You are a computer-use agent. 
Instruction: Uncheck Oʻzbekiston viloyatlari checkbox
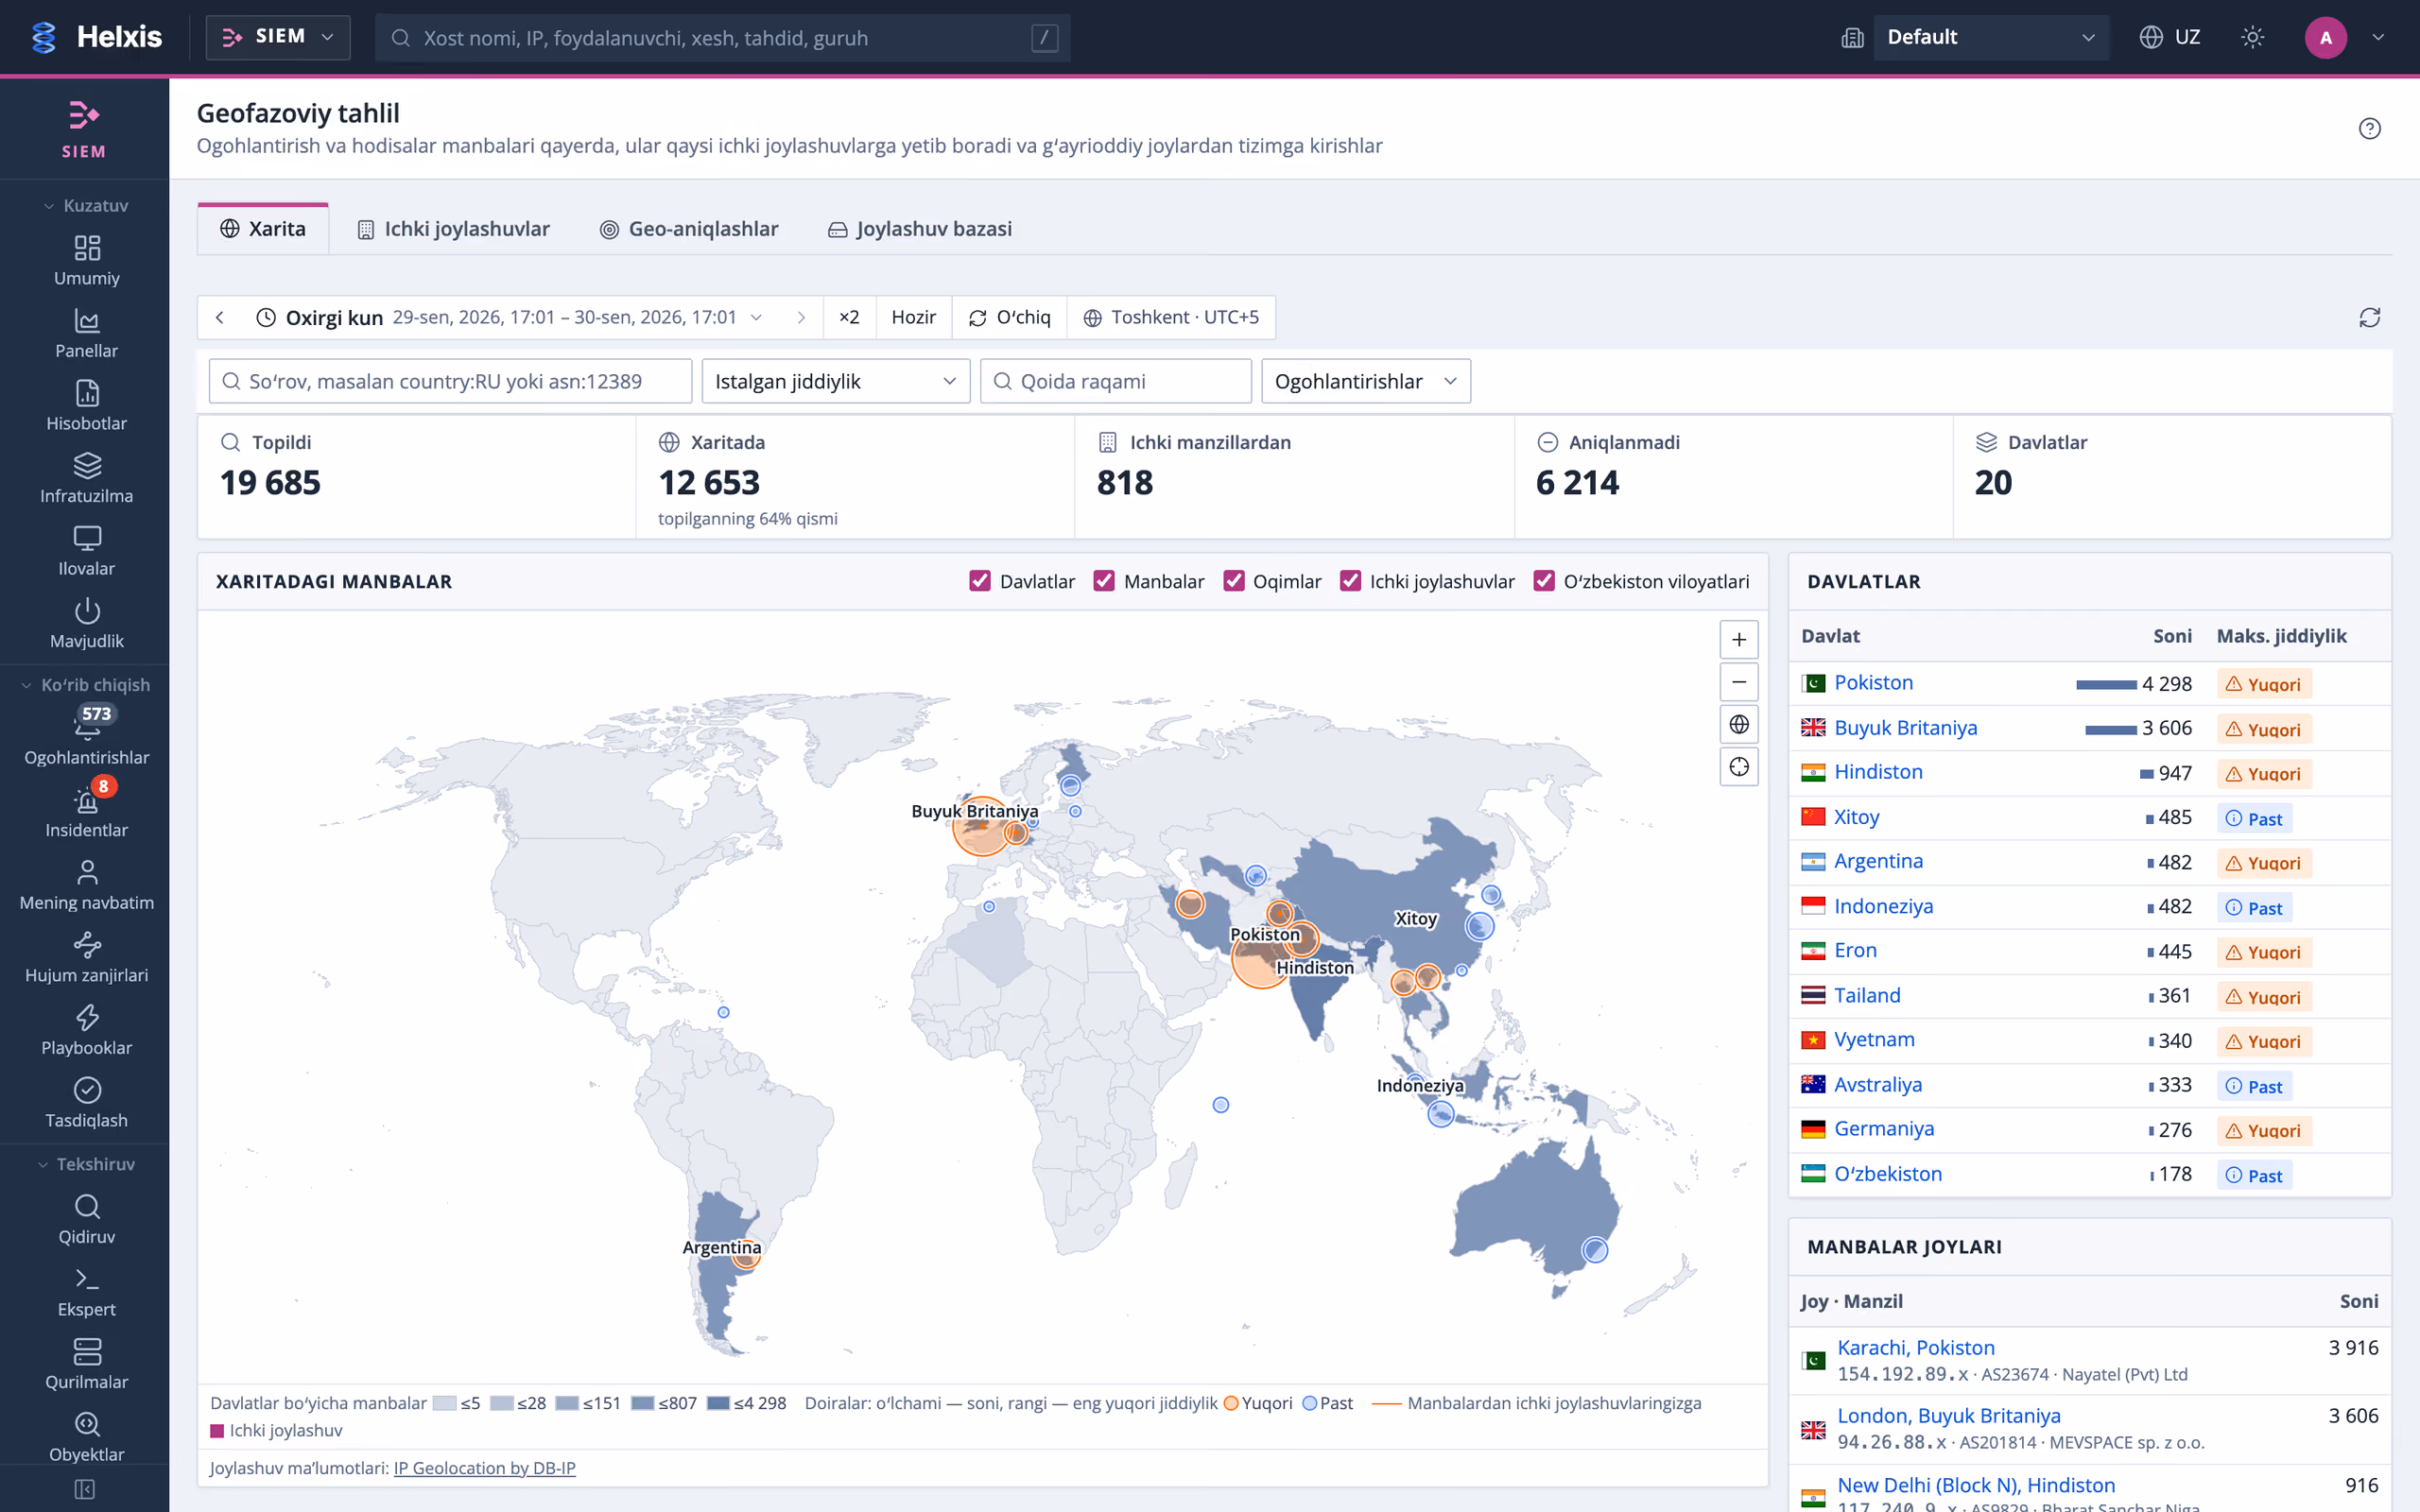1544,581
